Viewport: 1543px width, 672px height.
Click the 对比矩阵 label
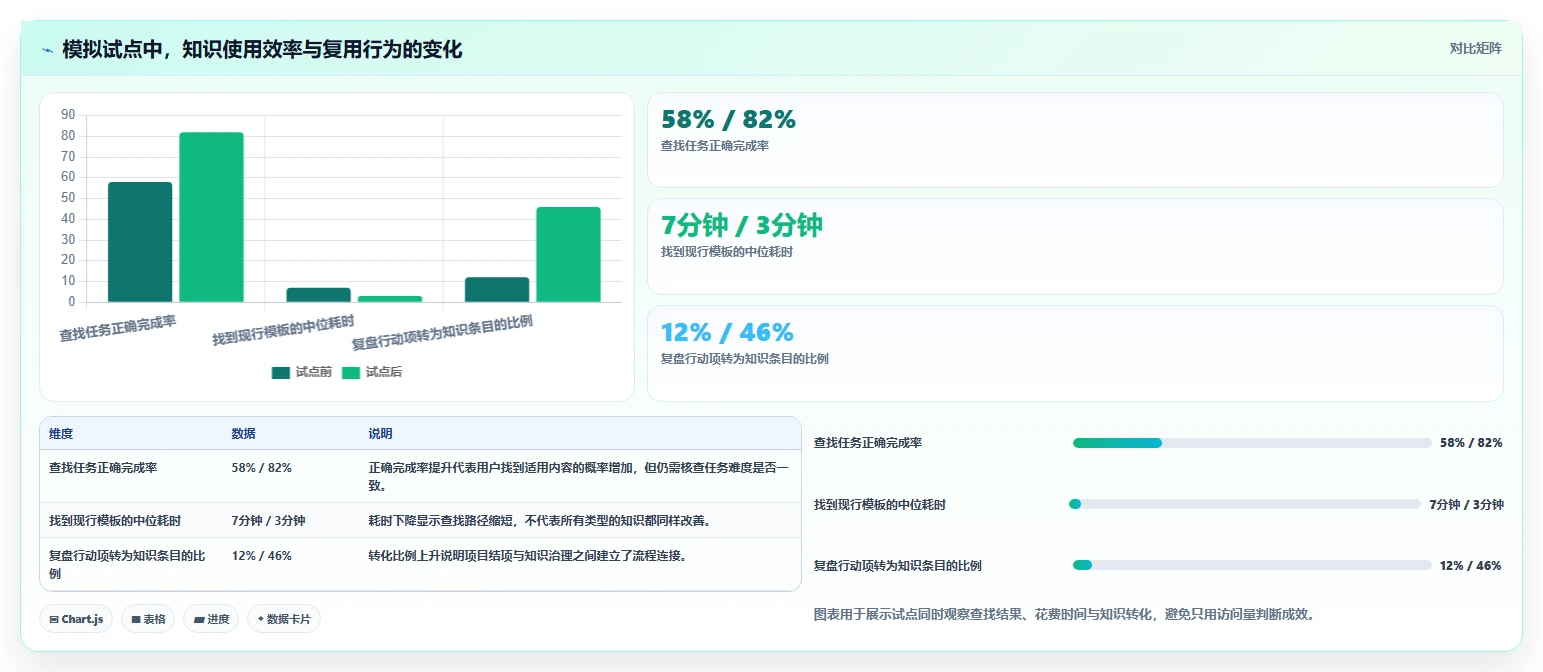click(1475, 48)
